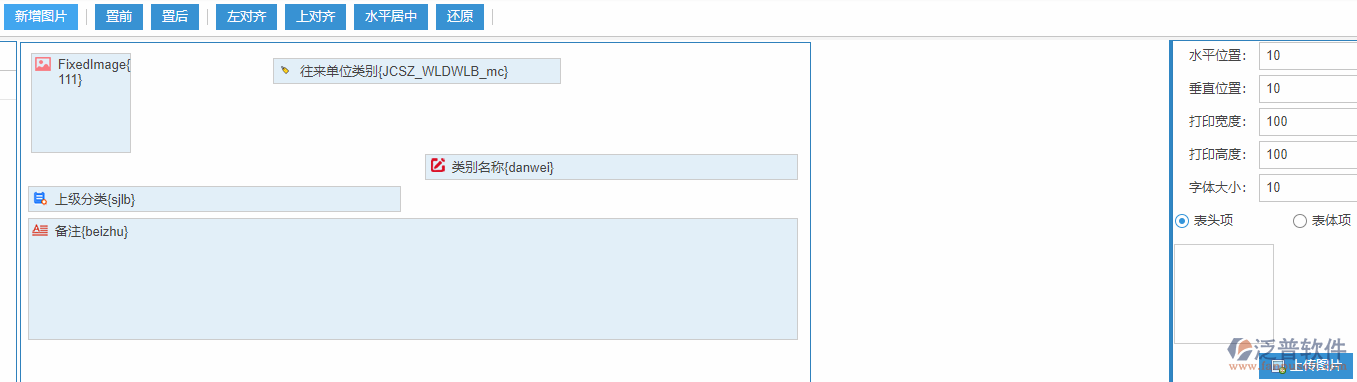Select the 表头项 radio button
The height and width of the screenshot is (382, 1357).
point(1182,221)
